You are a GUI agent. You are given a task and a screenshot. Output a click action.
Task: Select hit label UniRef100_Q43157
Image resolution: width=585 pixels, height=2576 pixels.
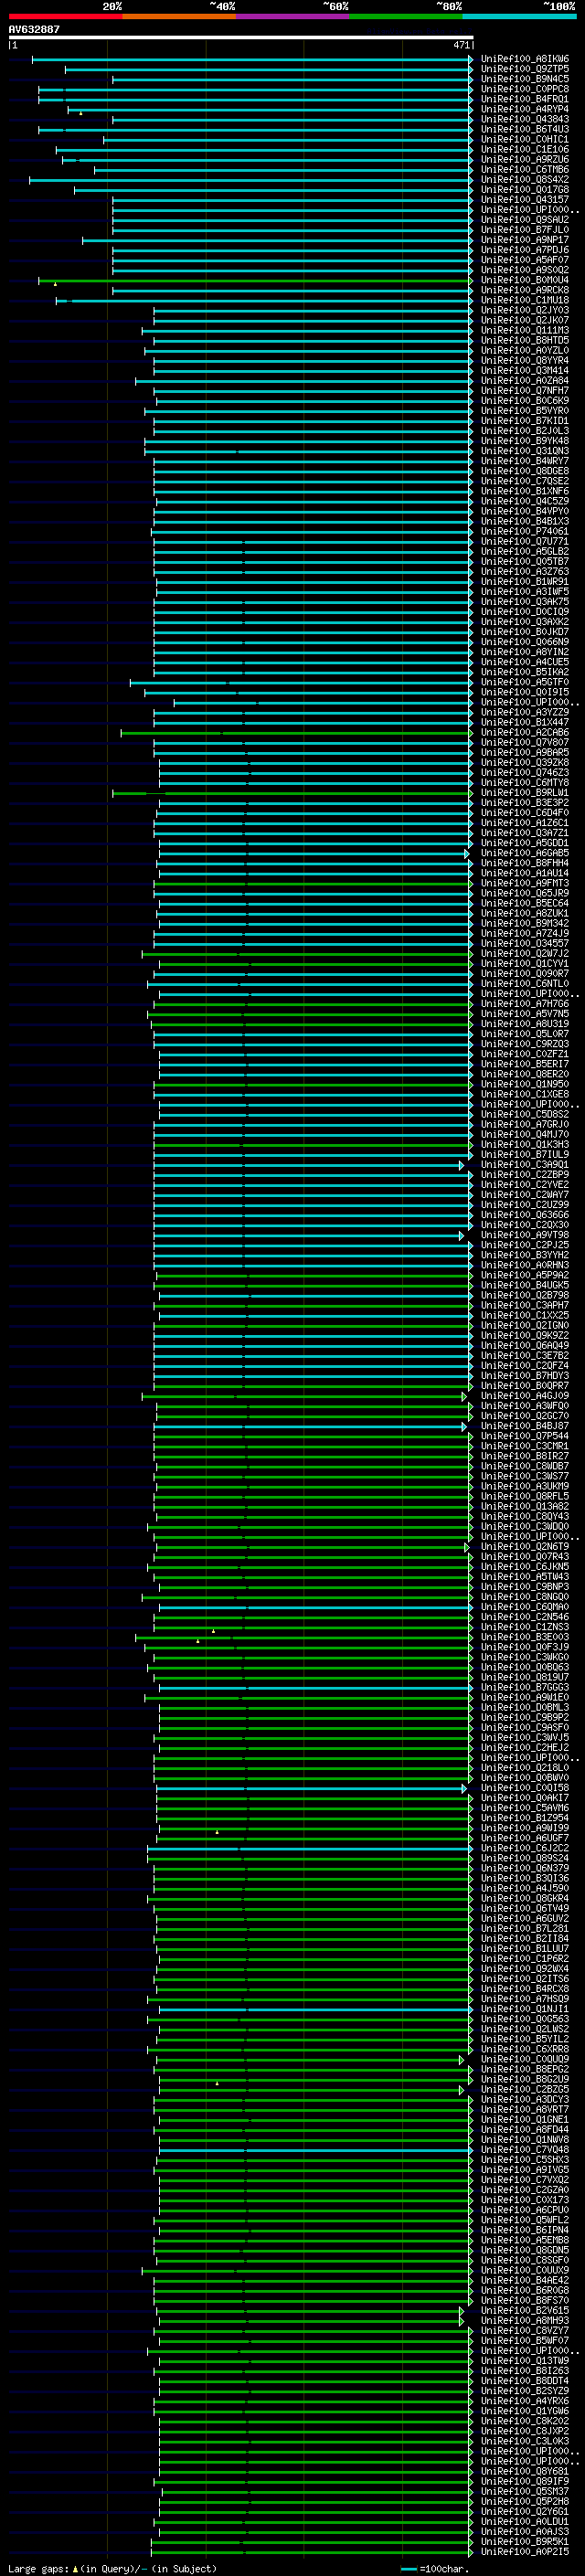[525, 200]
